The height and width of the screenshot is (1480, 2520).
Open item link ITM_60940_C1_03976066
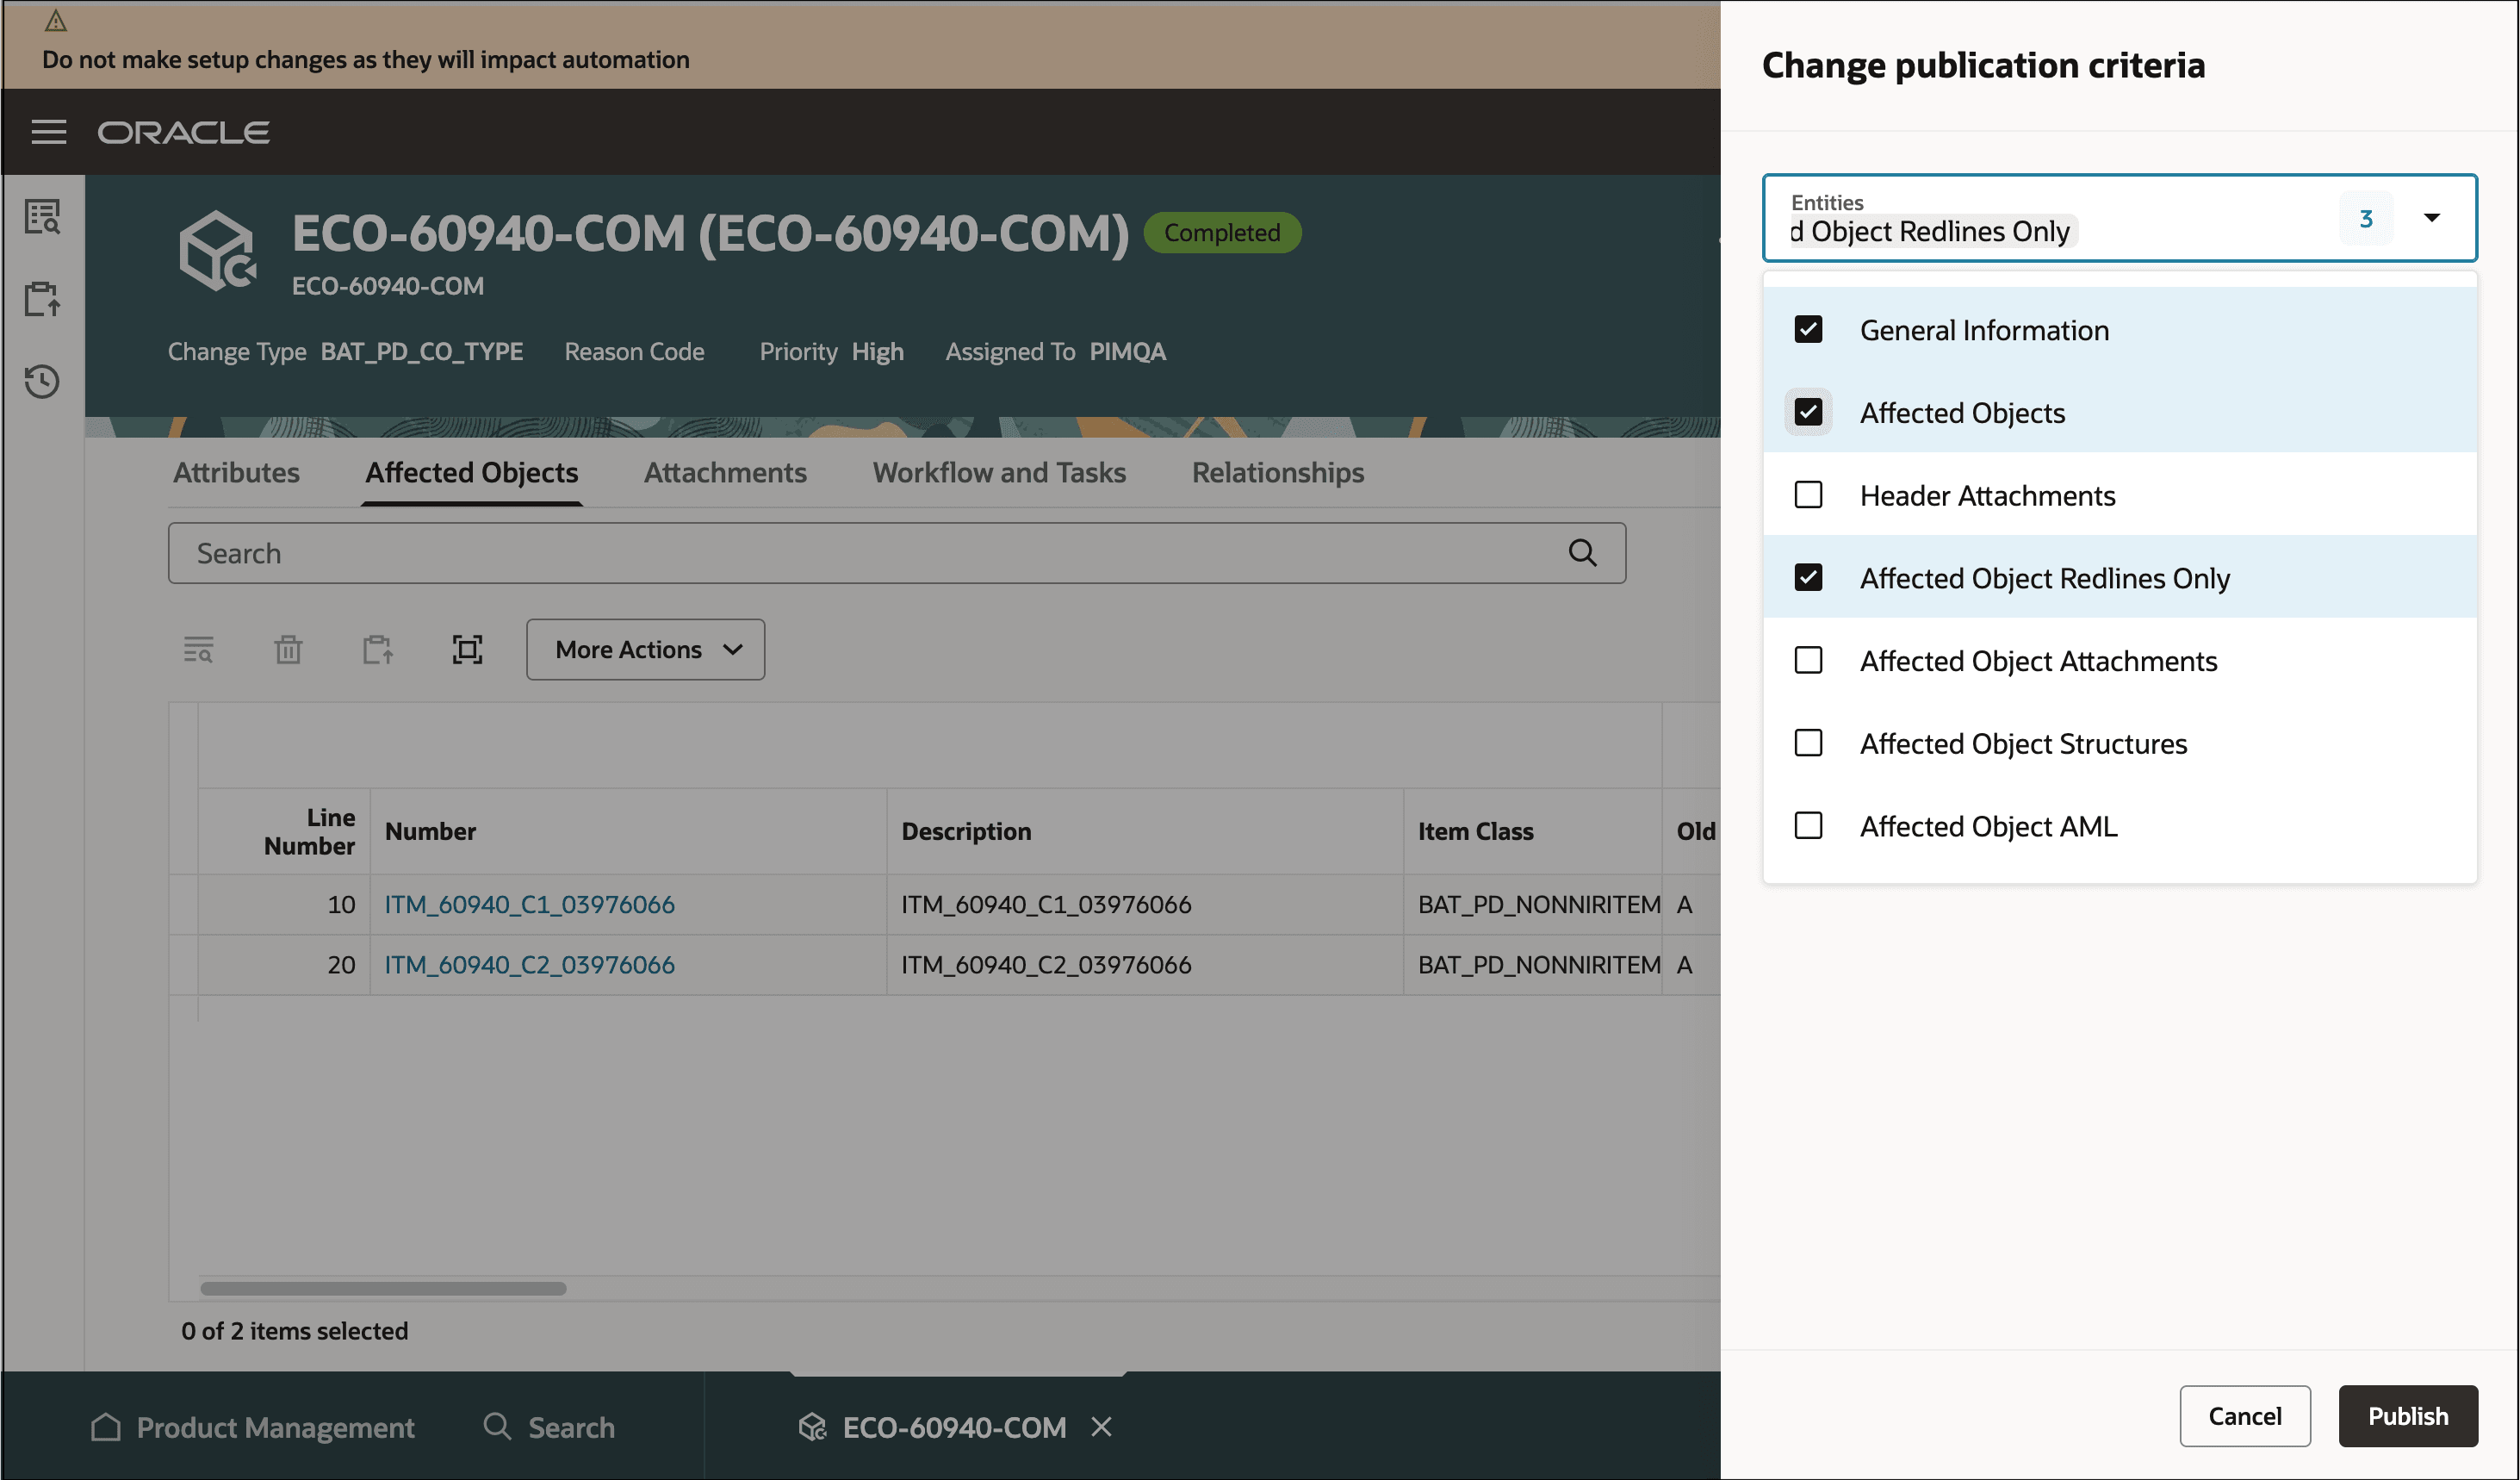[x=529, y=904]
